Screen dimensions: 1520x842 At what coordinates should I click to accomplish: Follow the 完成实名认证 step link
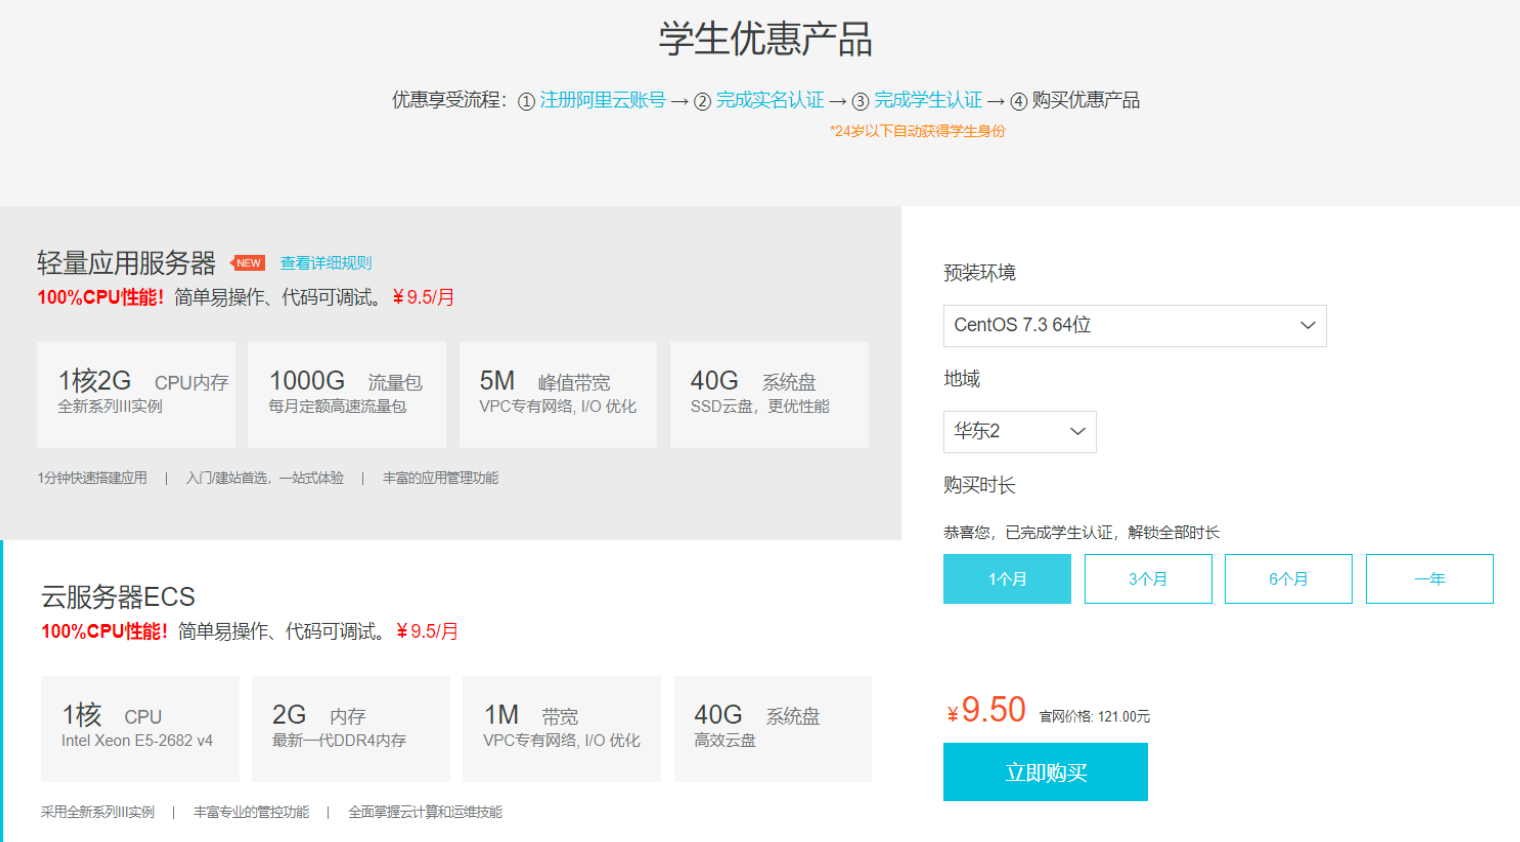(x=770, y=100)
